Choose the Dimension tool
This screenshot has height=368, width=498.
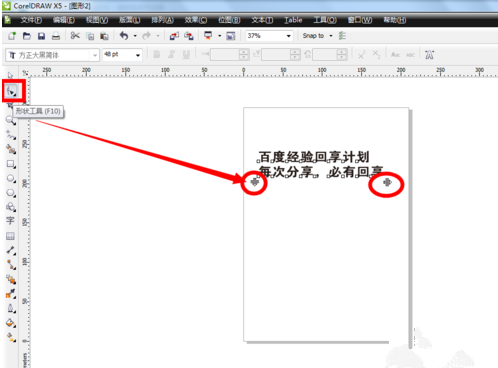11,250
